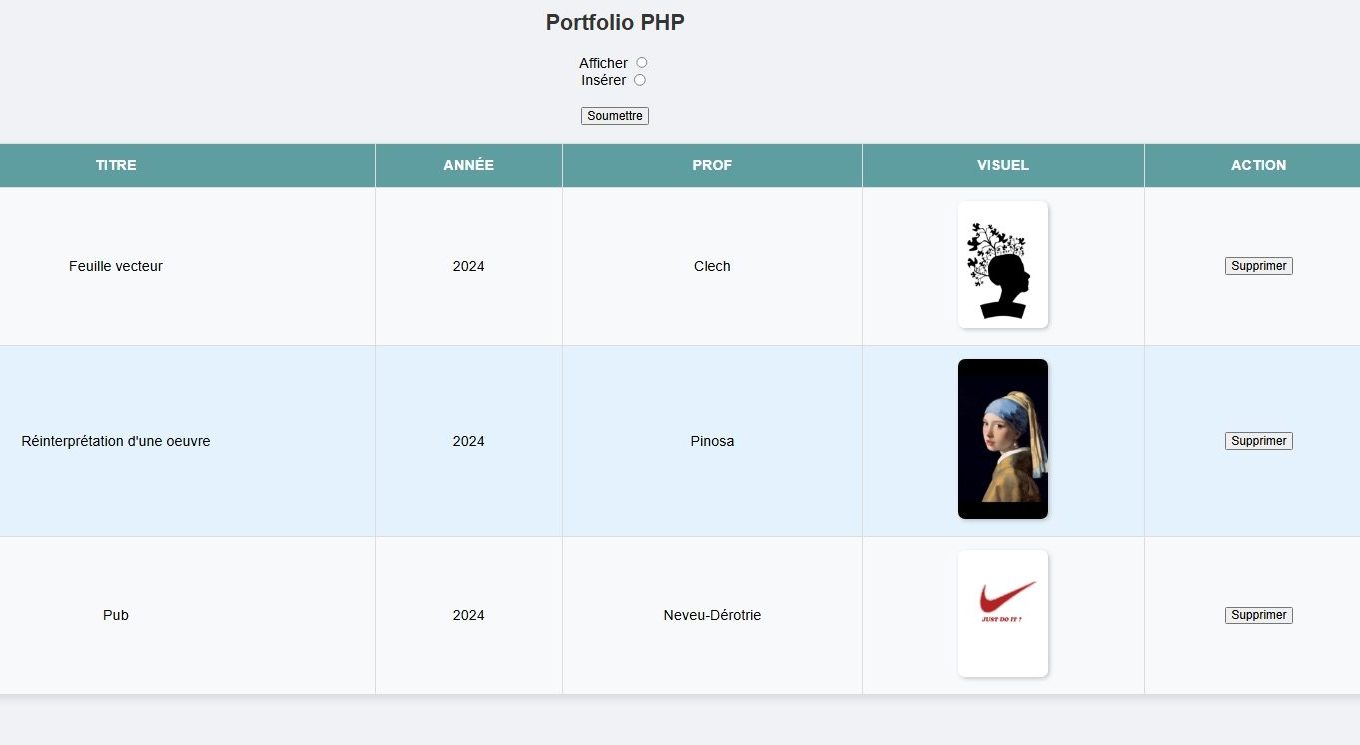
Task: Click the Réinterprétation d'une oeuvre title
Action: tap(116, 441)
